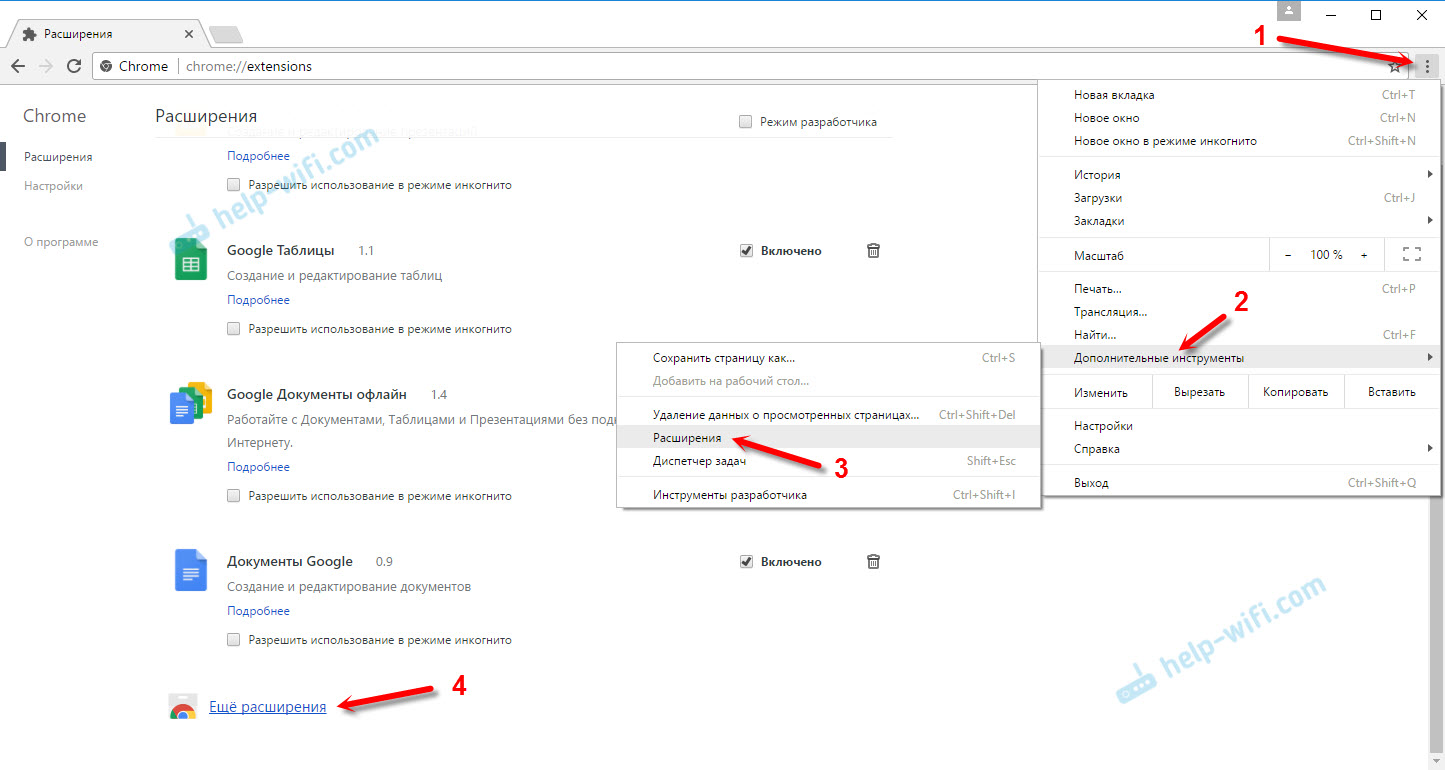Increase zoom with the plus button

pos(1363,255)
